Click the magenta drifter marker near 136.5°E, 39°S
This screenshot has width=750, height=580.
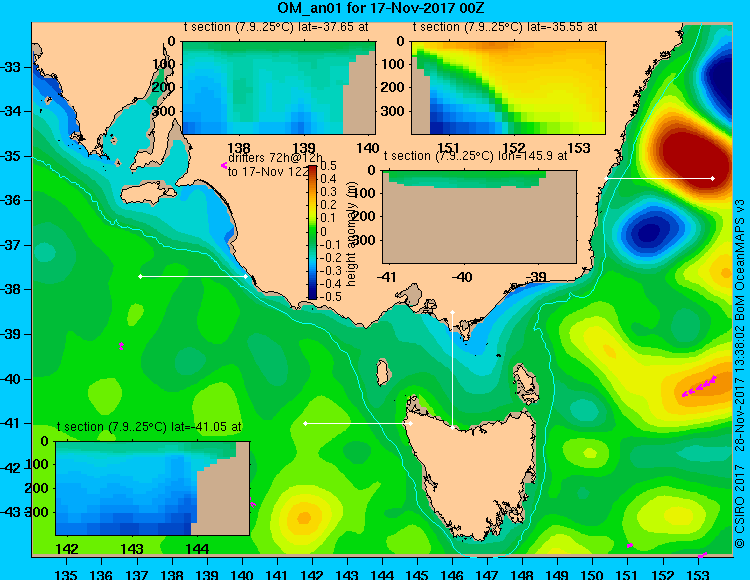(121, 346)
